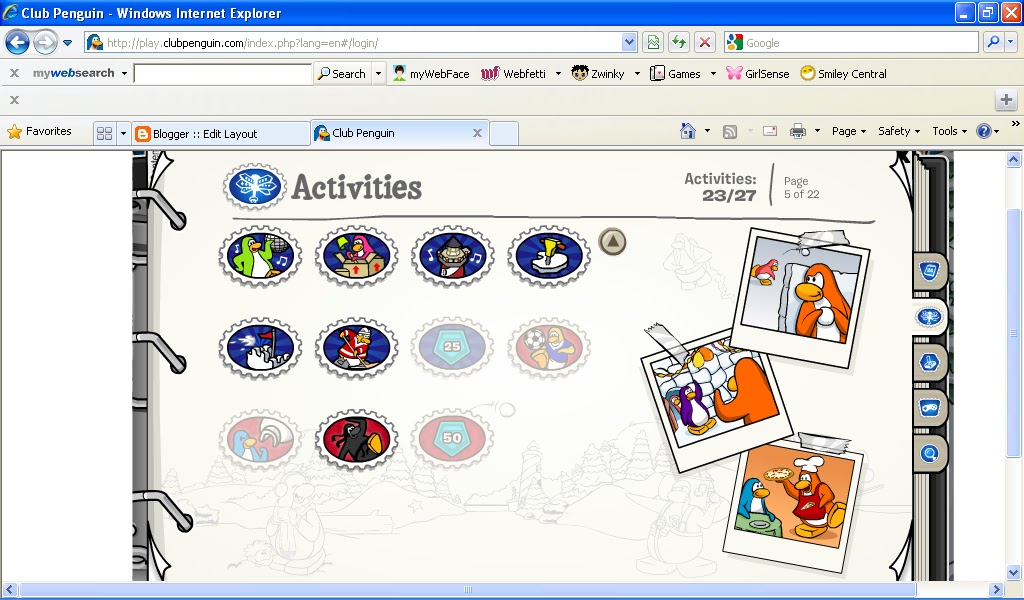Viewport: 1024px width, 600px height.
Task: Click the RSS feeds icon
Action: (730, 132)
